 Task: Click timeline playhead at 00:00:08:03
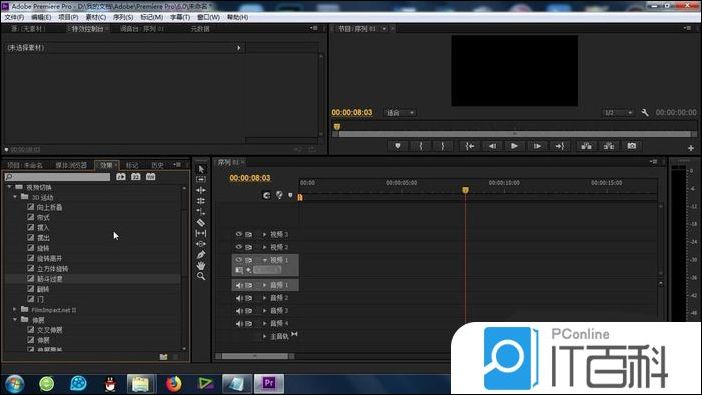[465, 190]
